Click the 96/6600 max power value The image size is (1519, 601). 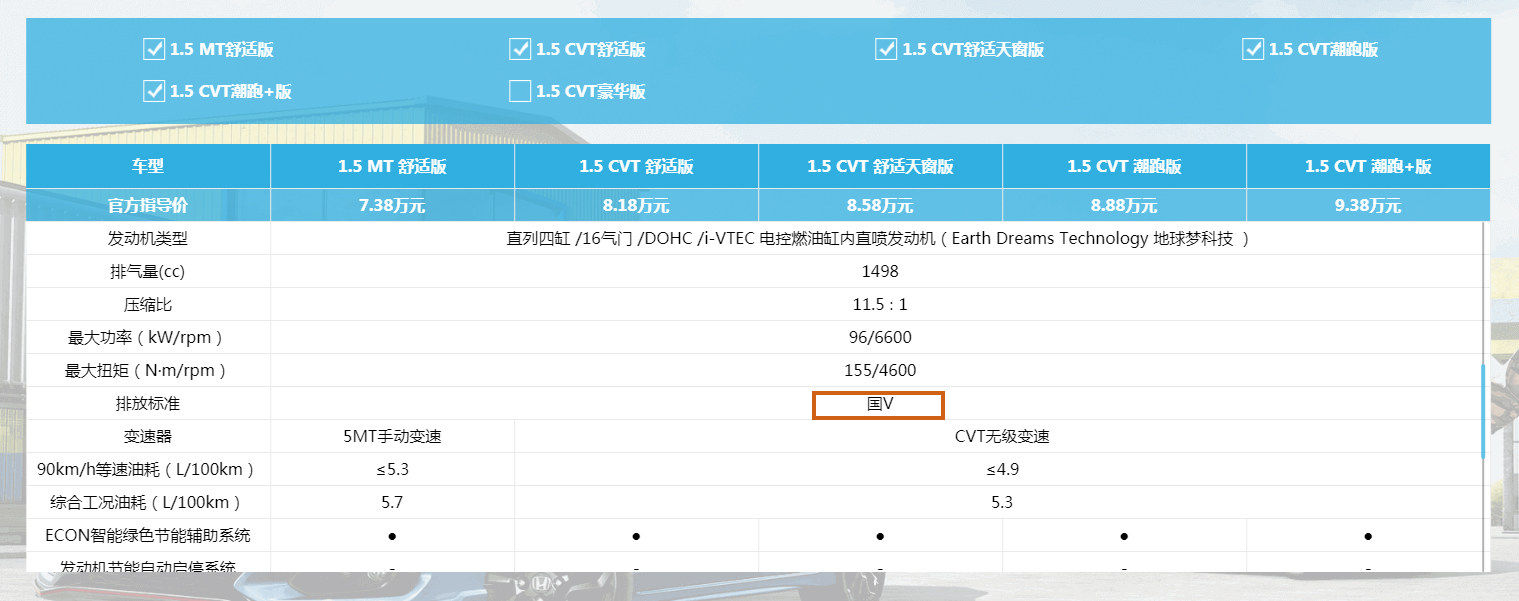[x=879, y=338]
